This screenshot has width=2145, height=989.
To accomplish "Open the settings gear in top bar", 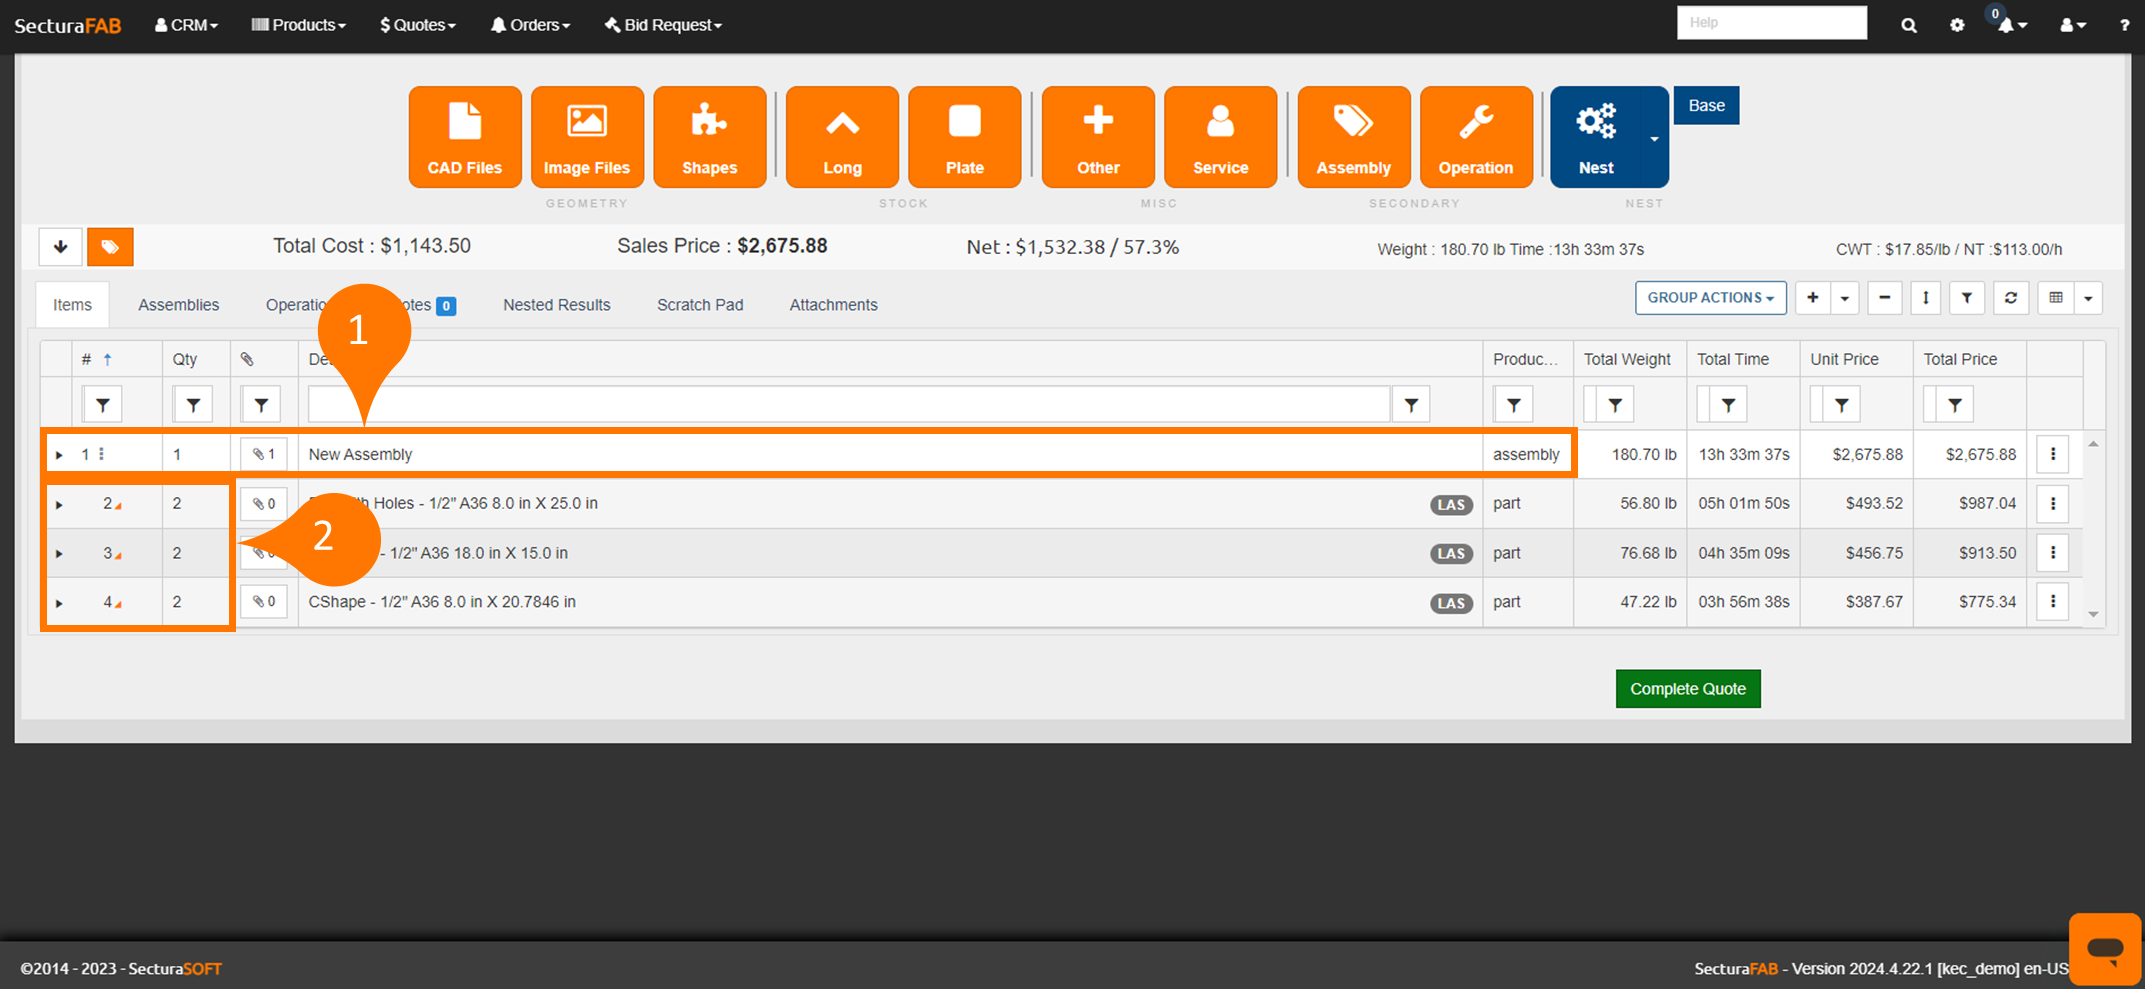I will tap(1957, 25).
